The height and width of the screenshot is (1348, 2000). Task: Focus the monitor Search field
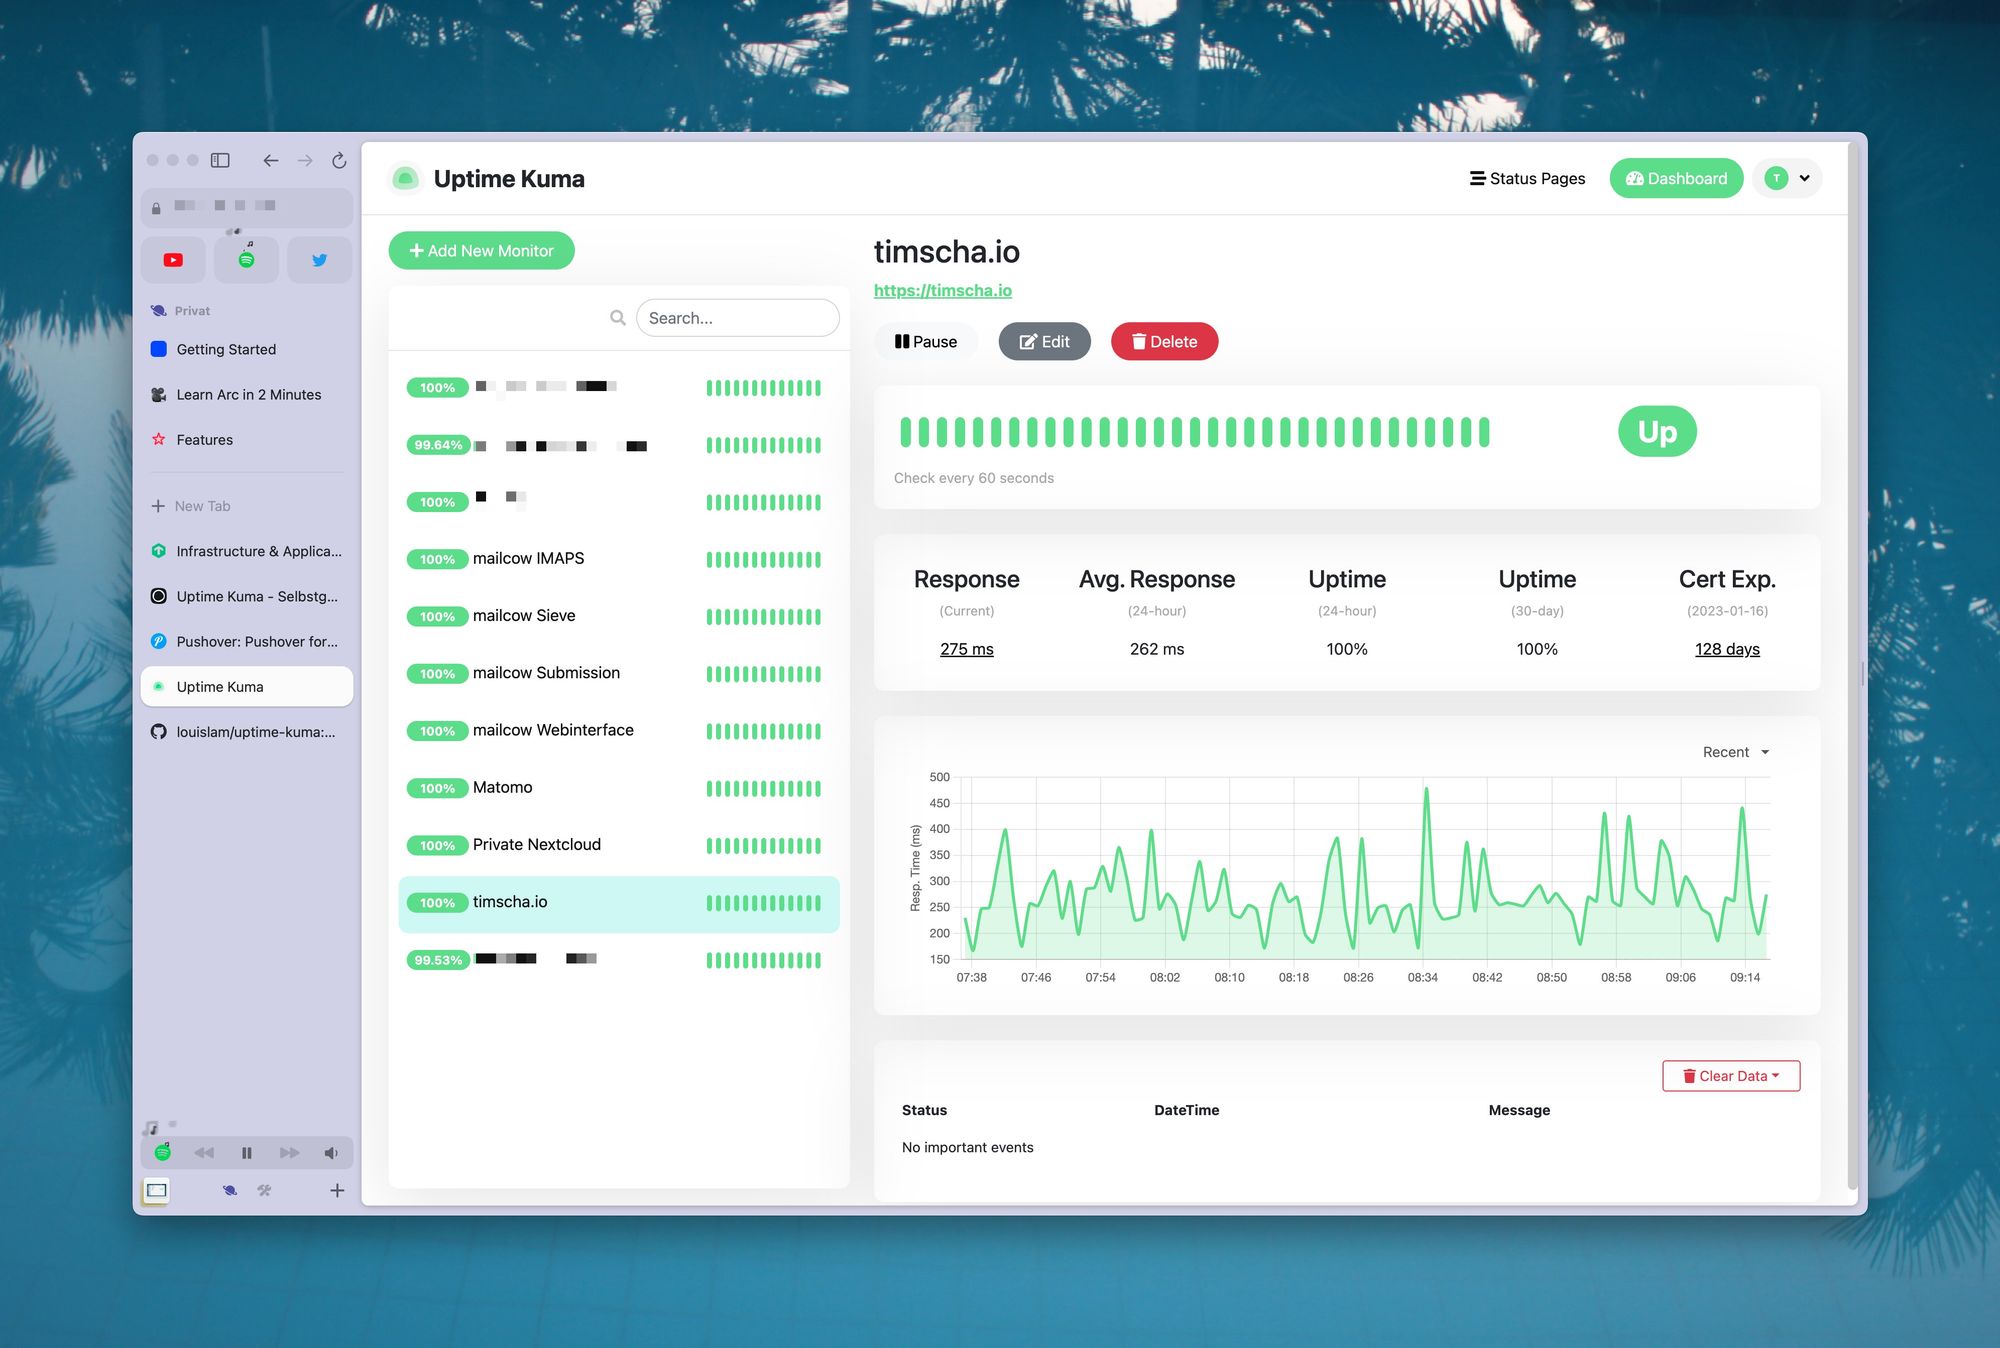pyautogui.click(x=738, y=318)
